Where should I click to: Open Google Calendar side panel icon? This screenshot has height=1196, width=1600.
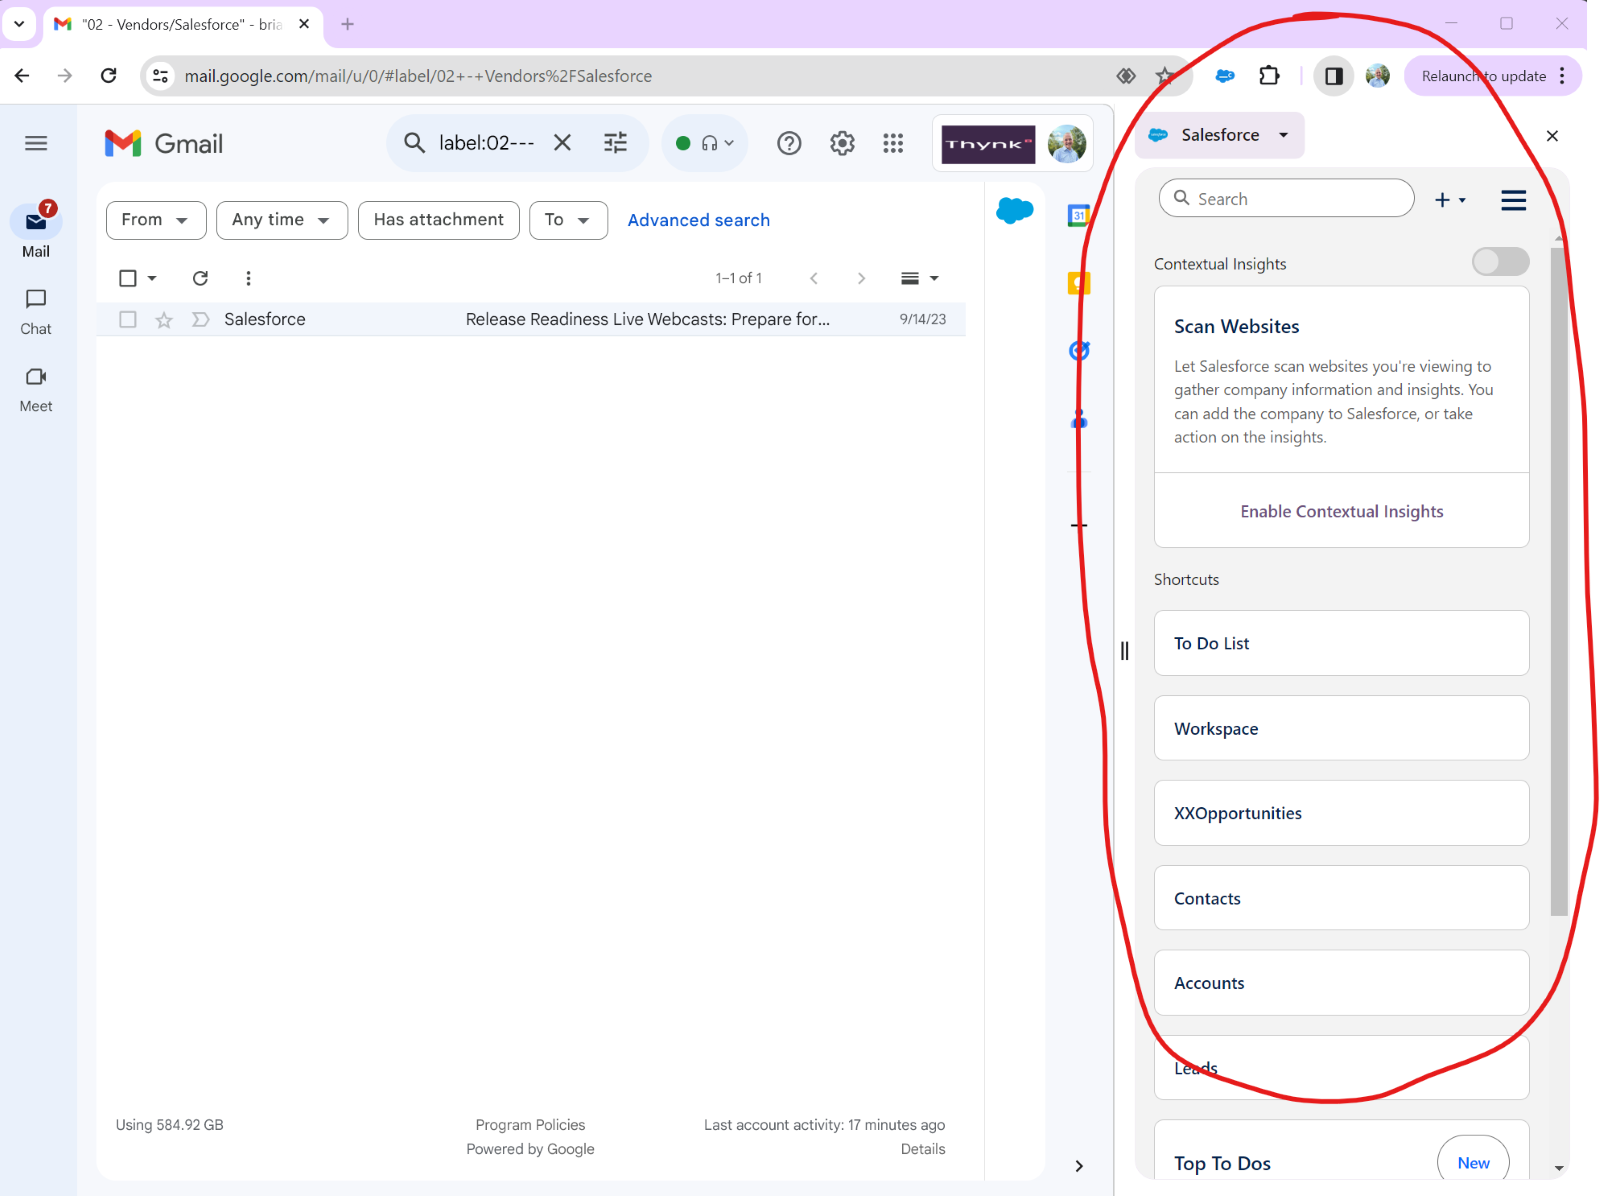pos(1078,215)
